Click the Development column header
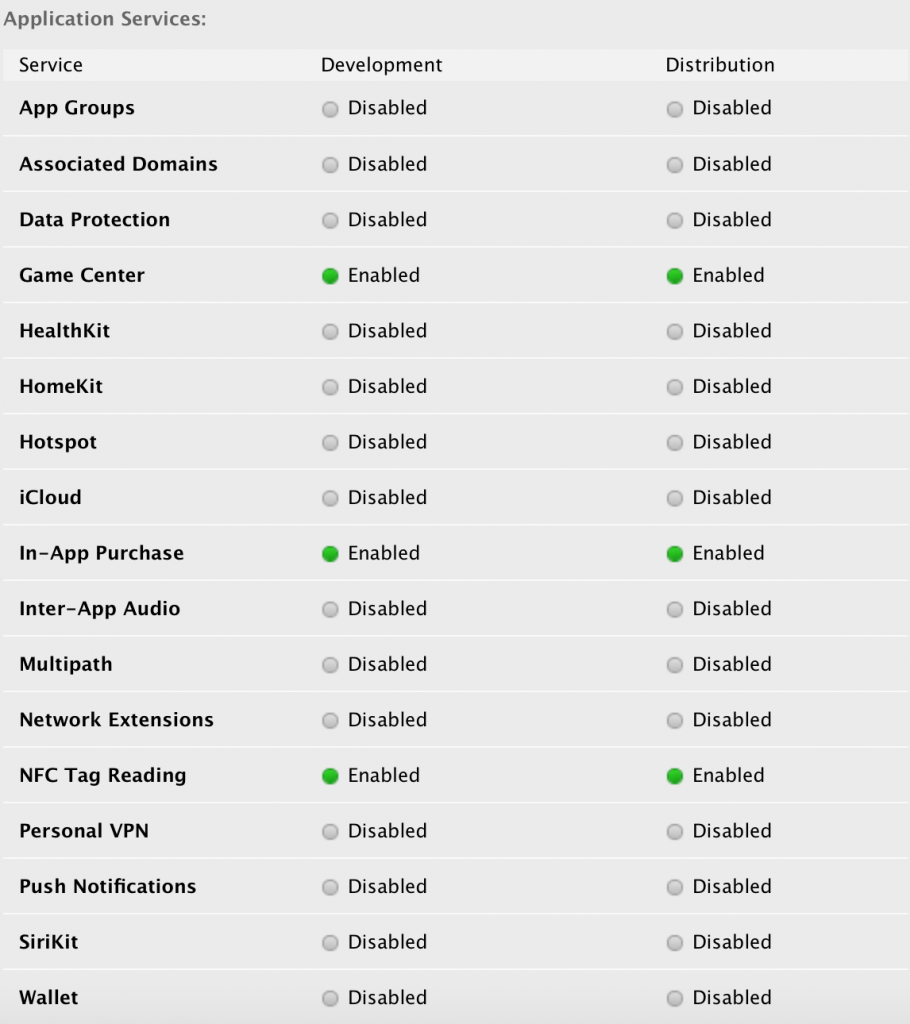 381,65
